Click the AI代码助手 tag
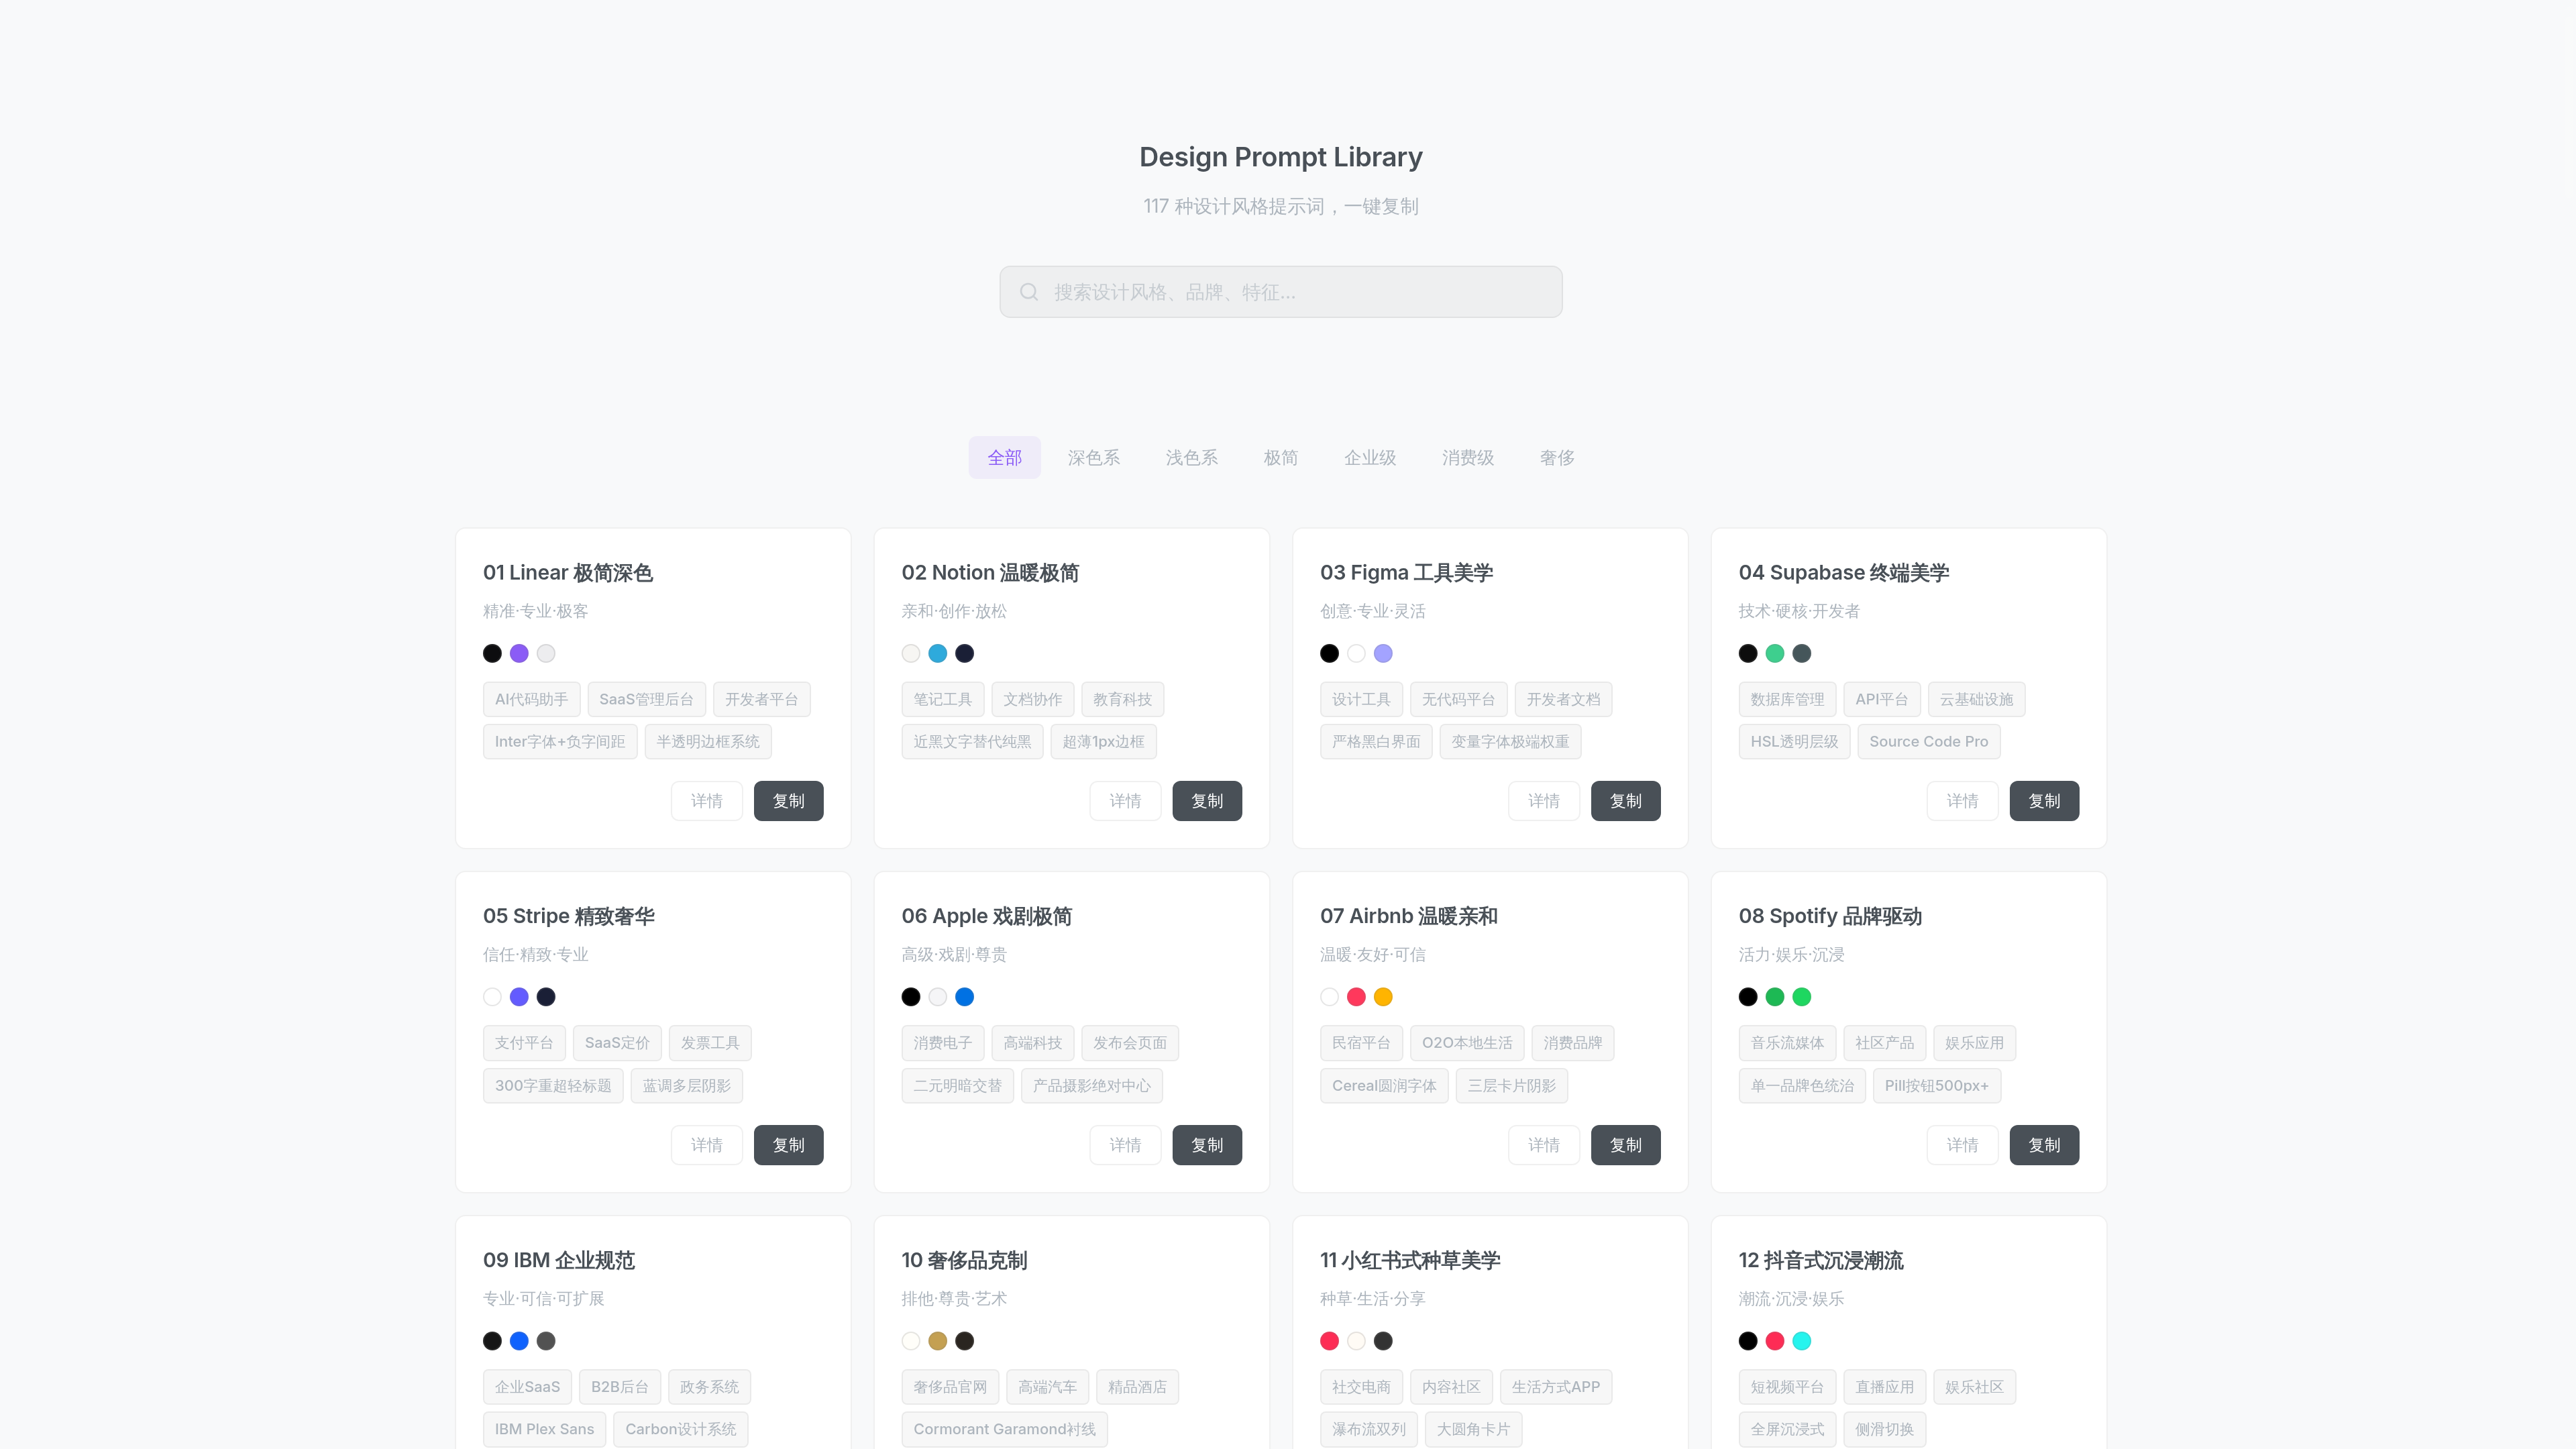 (x=531, y=699)
